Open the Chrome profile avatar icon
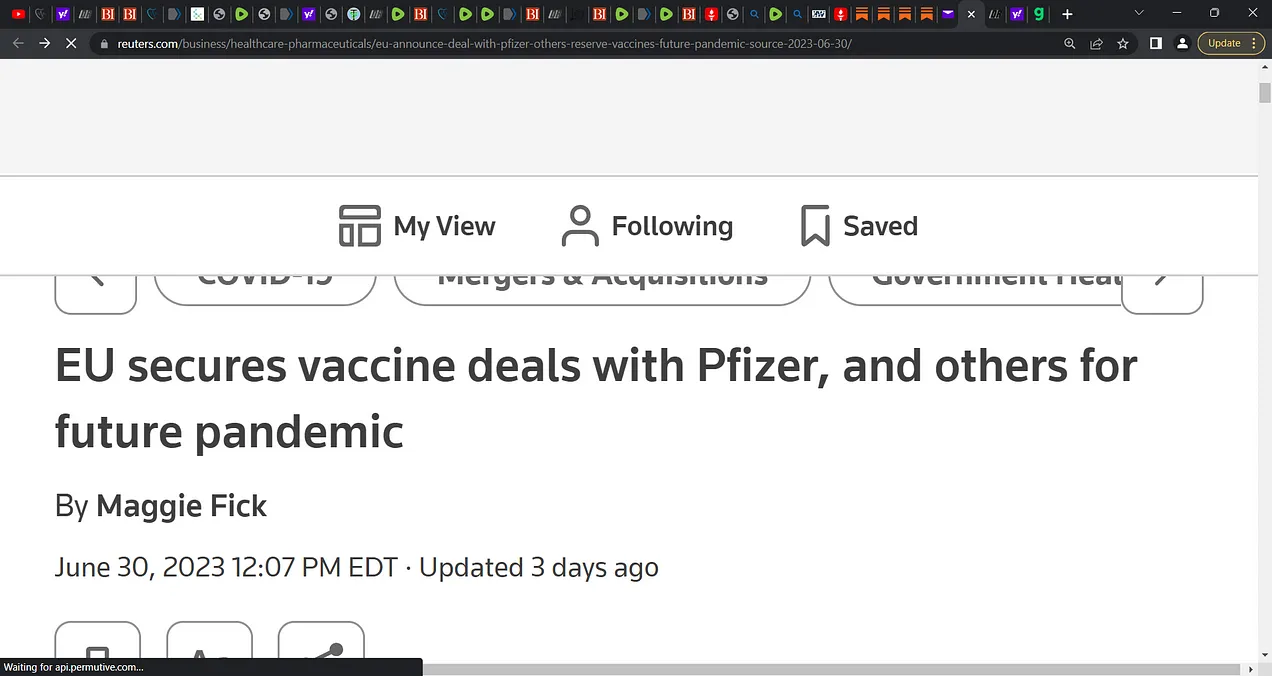Screen dimensions: 1272x676 click(x=1182, y=44)
